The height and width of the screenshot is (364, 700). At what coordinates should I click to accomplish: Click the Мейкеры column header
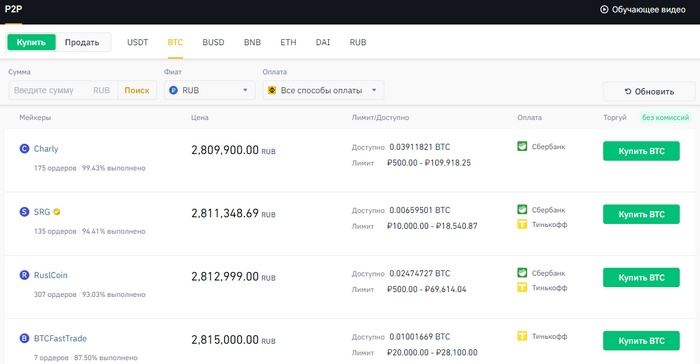click(35, 117)
